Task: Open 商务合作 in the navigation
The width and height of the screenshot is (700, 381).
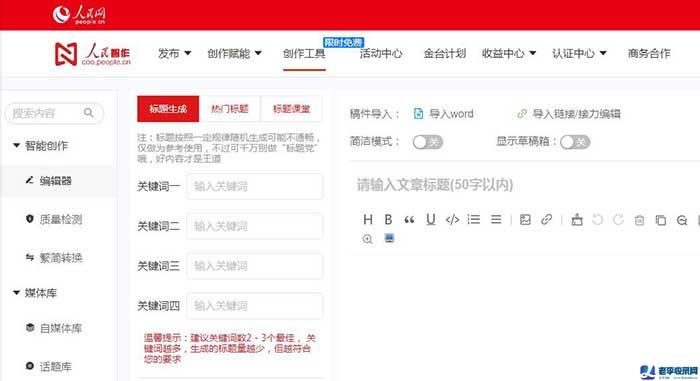Action: tap(649, 54)
